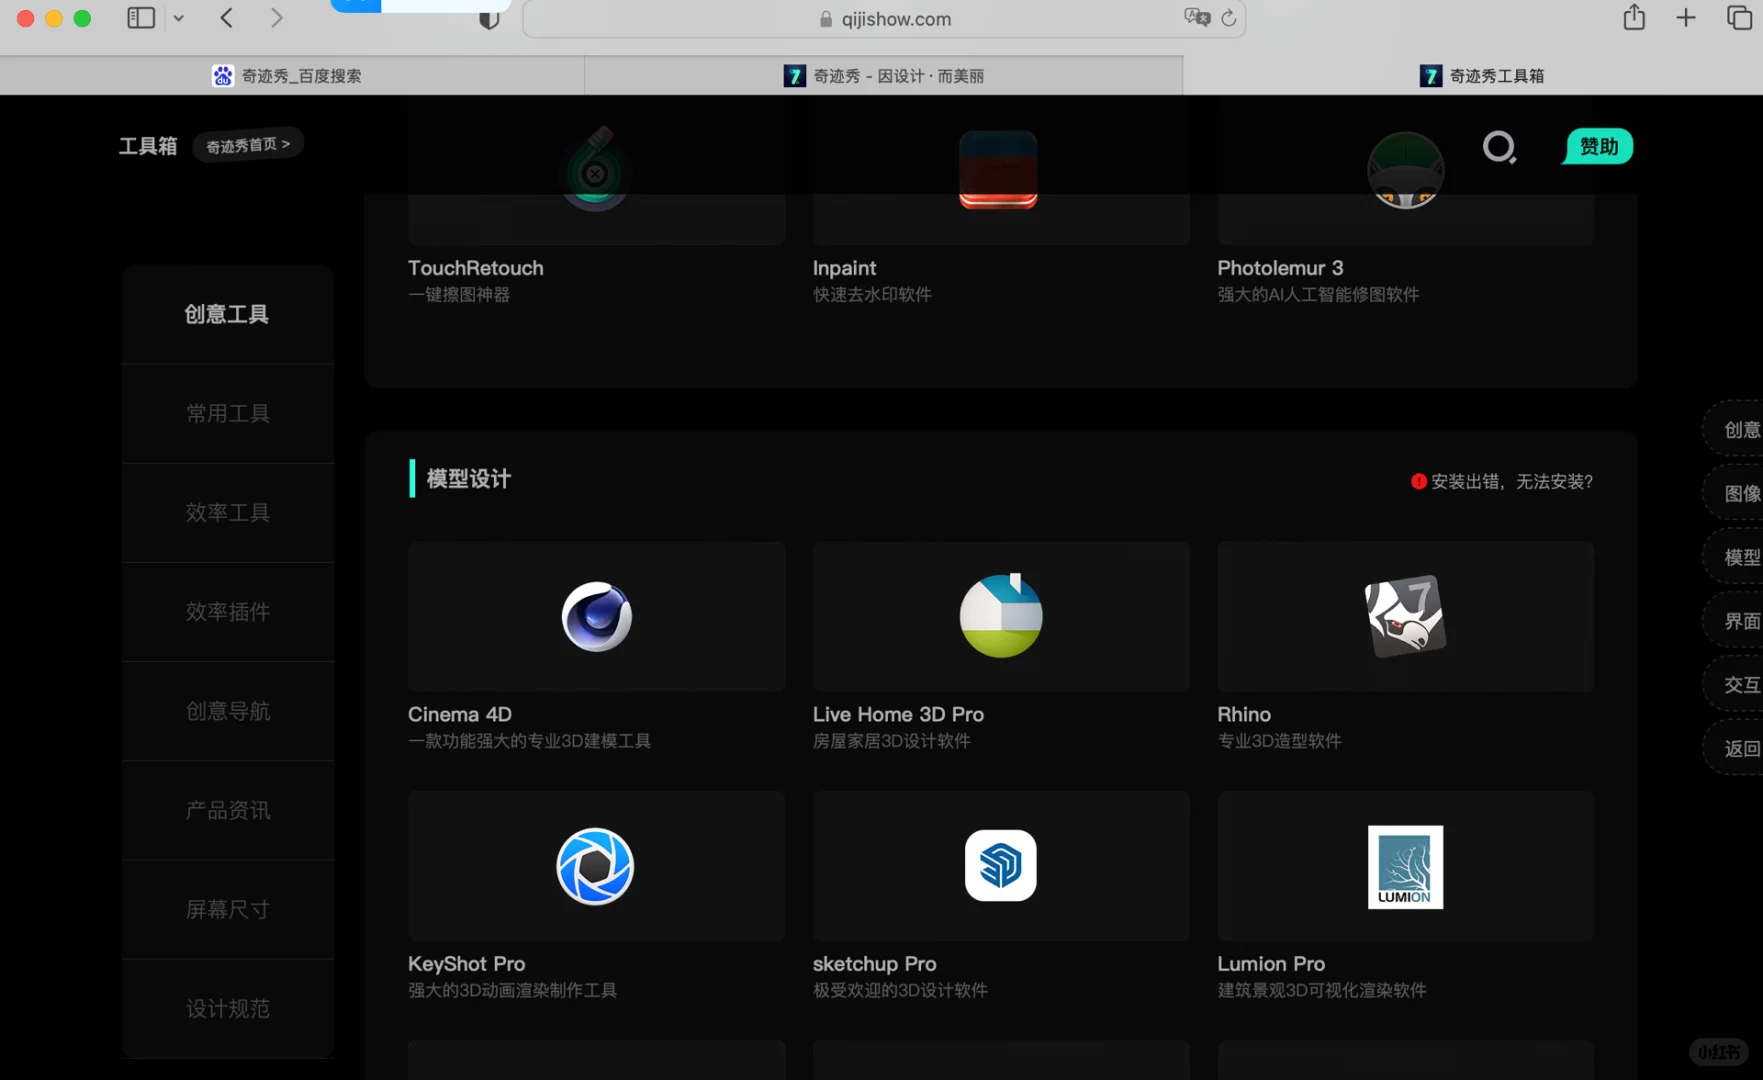Click the search magnifier icon

click(1498, 147)
